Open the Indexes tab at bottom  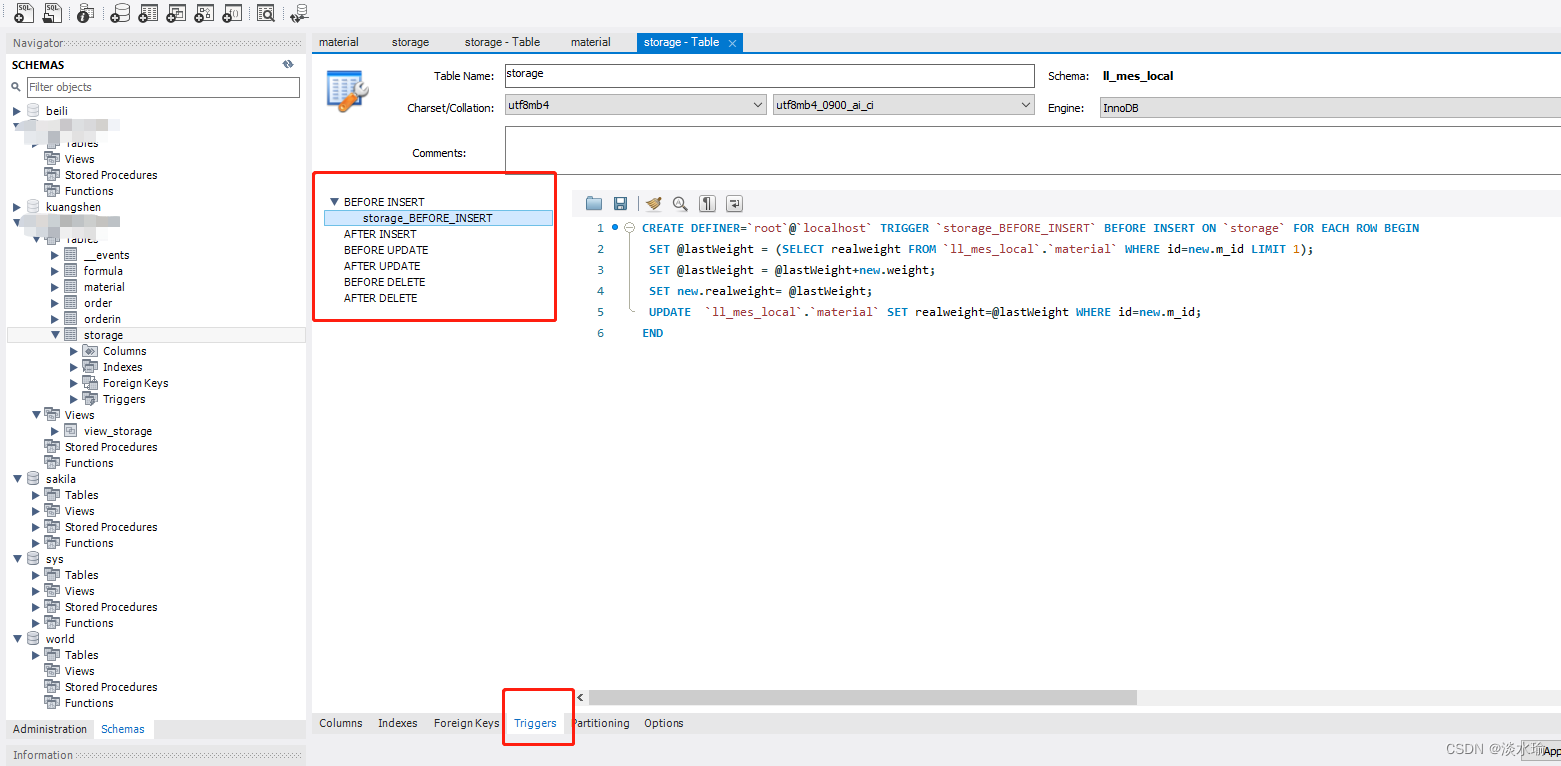[398, 723]
